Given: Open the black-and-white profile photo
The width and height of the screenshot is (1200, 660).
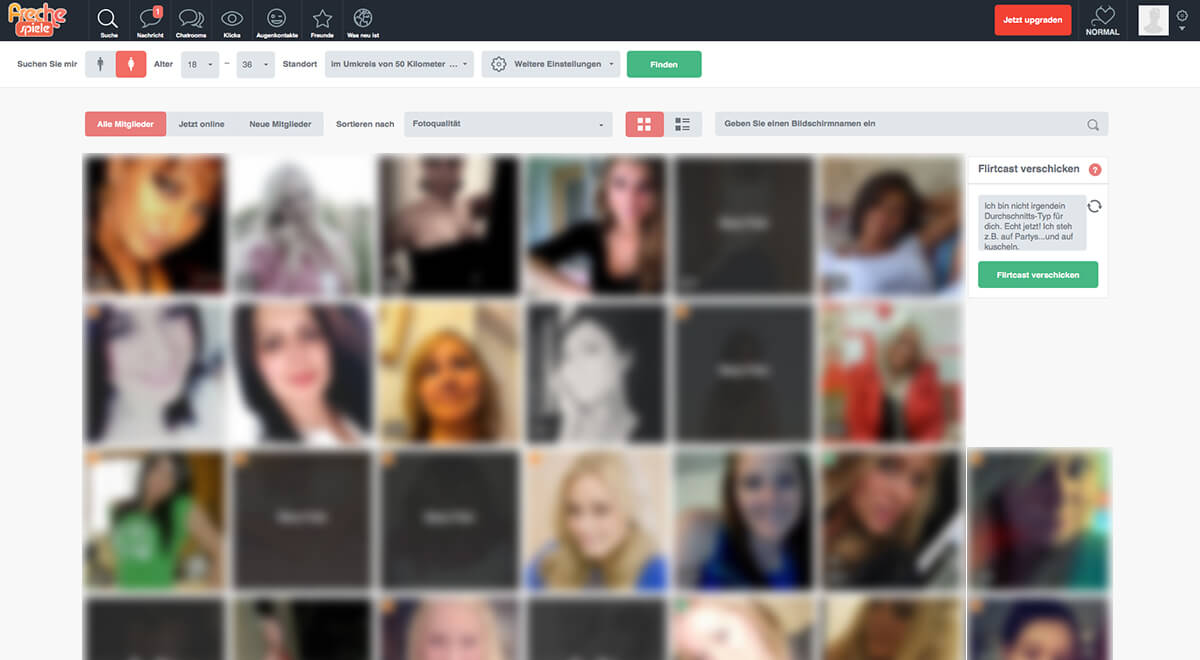Looking at the screenshot, I should tap(596, 374).
